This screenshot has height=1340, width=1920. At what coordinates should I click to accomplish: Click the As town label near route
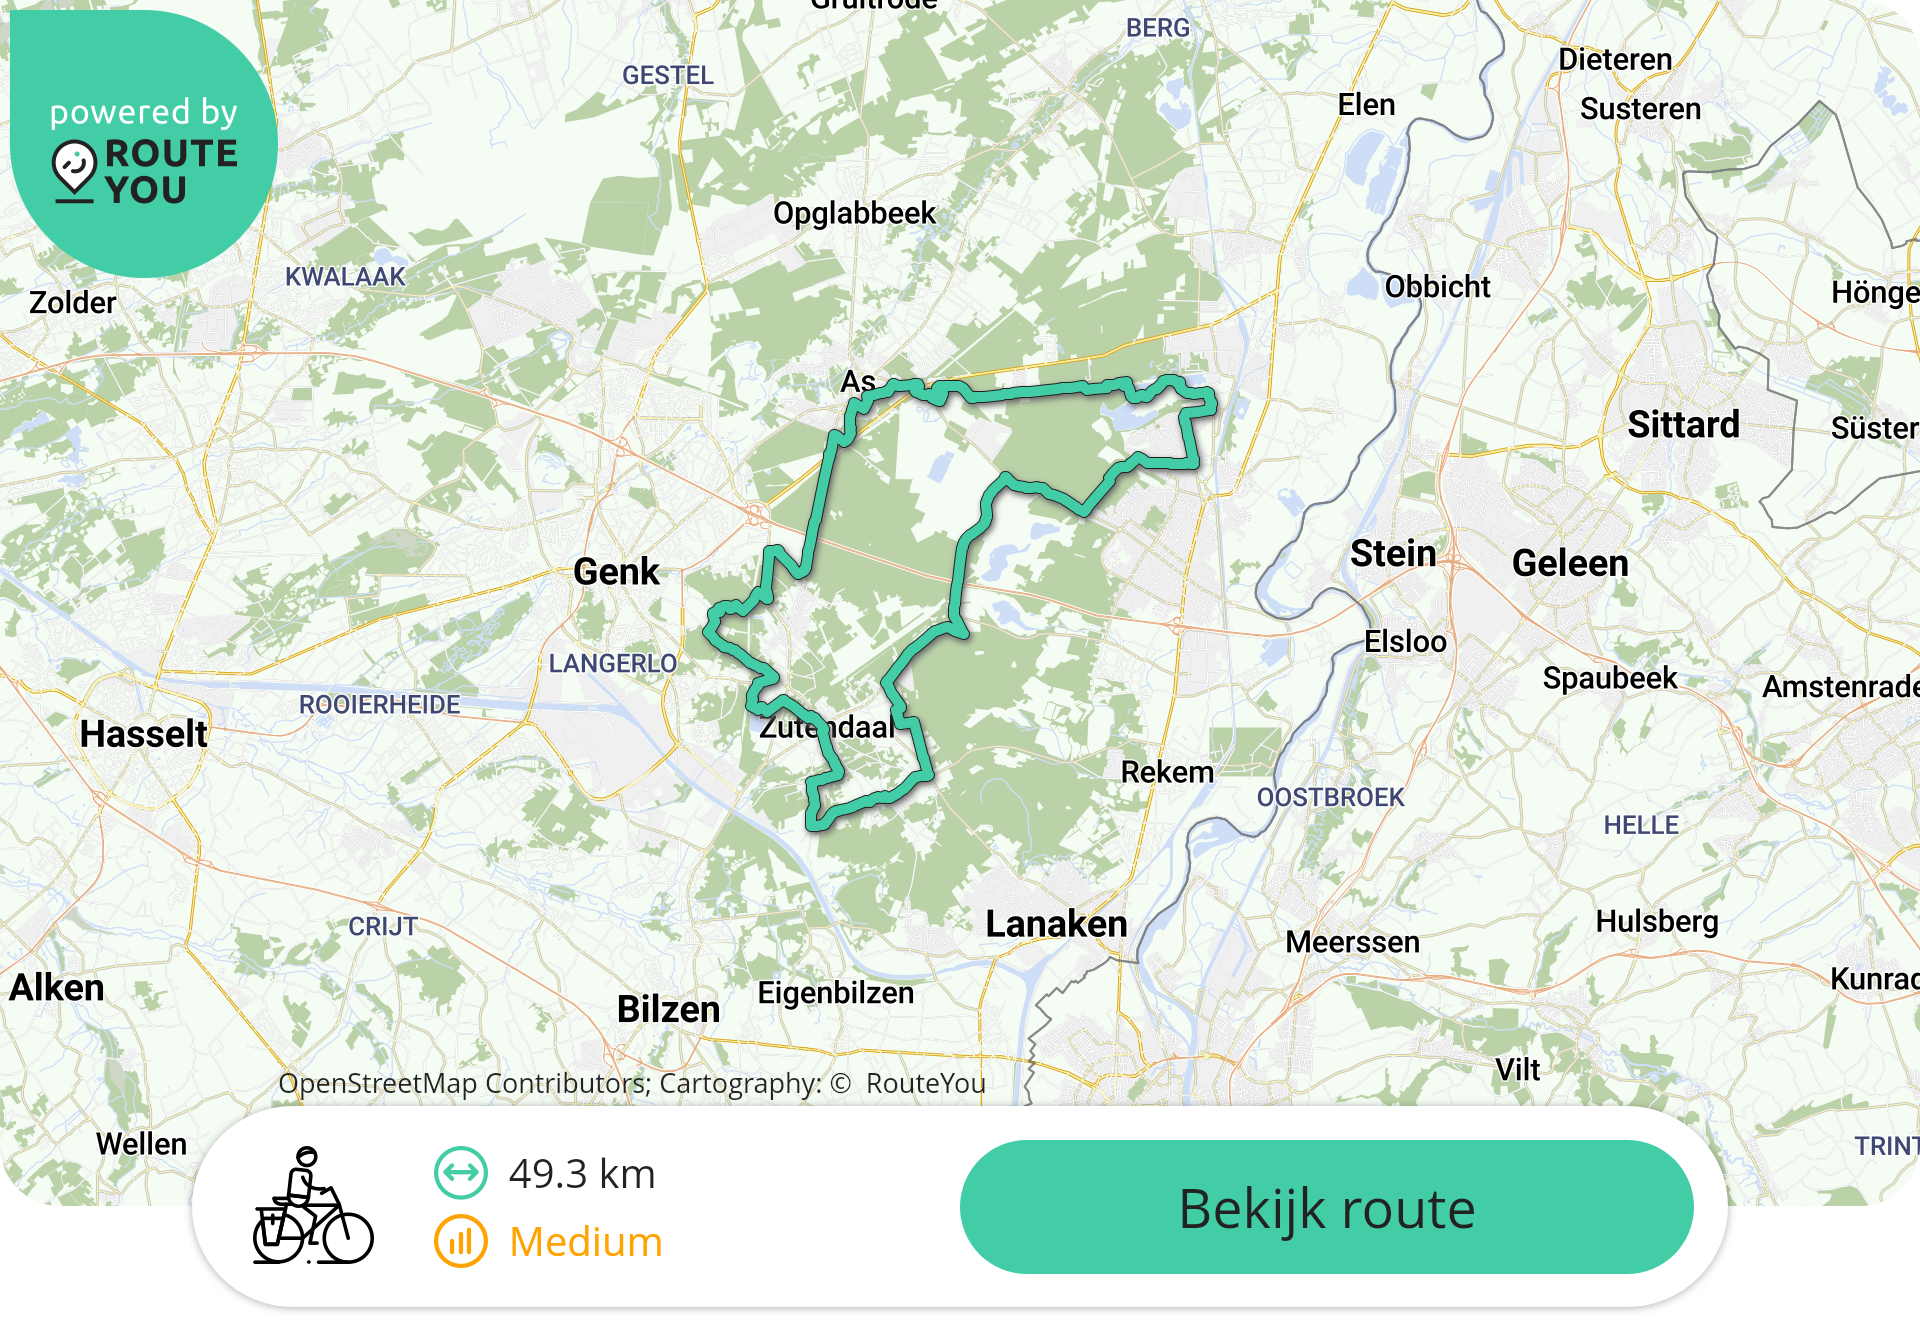click(858, 381)
